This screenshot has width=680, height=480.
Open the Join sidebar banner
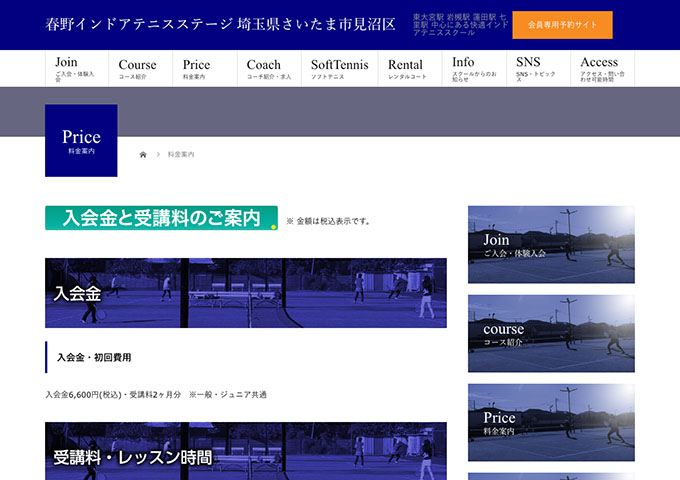(x=551, y=245)
